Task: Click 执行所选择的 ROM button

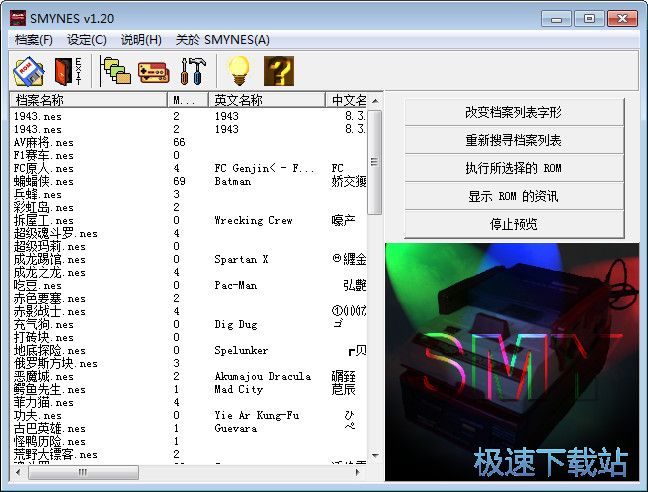Action: coord(513,169)
